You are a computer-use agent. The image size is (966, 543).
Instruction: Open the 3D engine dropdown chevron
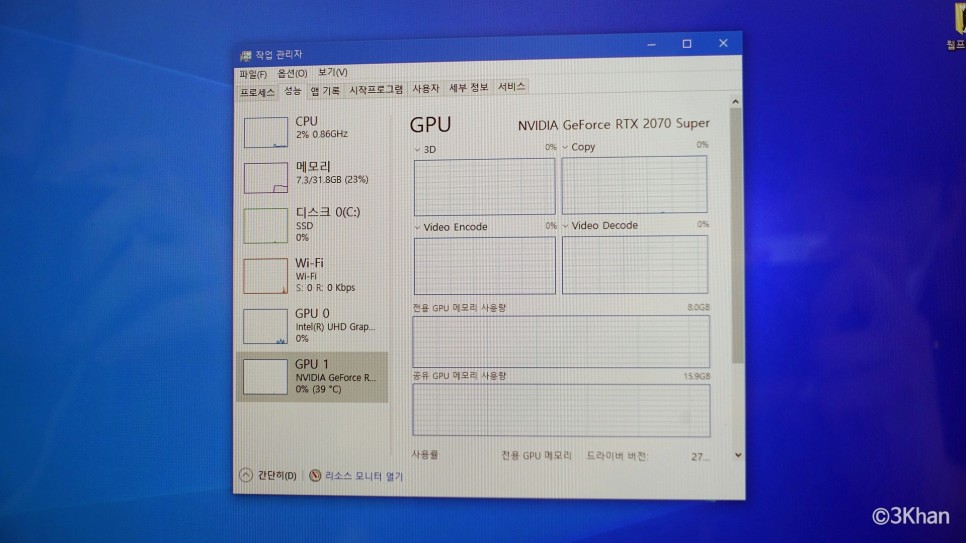[x=417, y=150]
